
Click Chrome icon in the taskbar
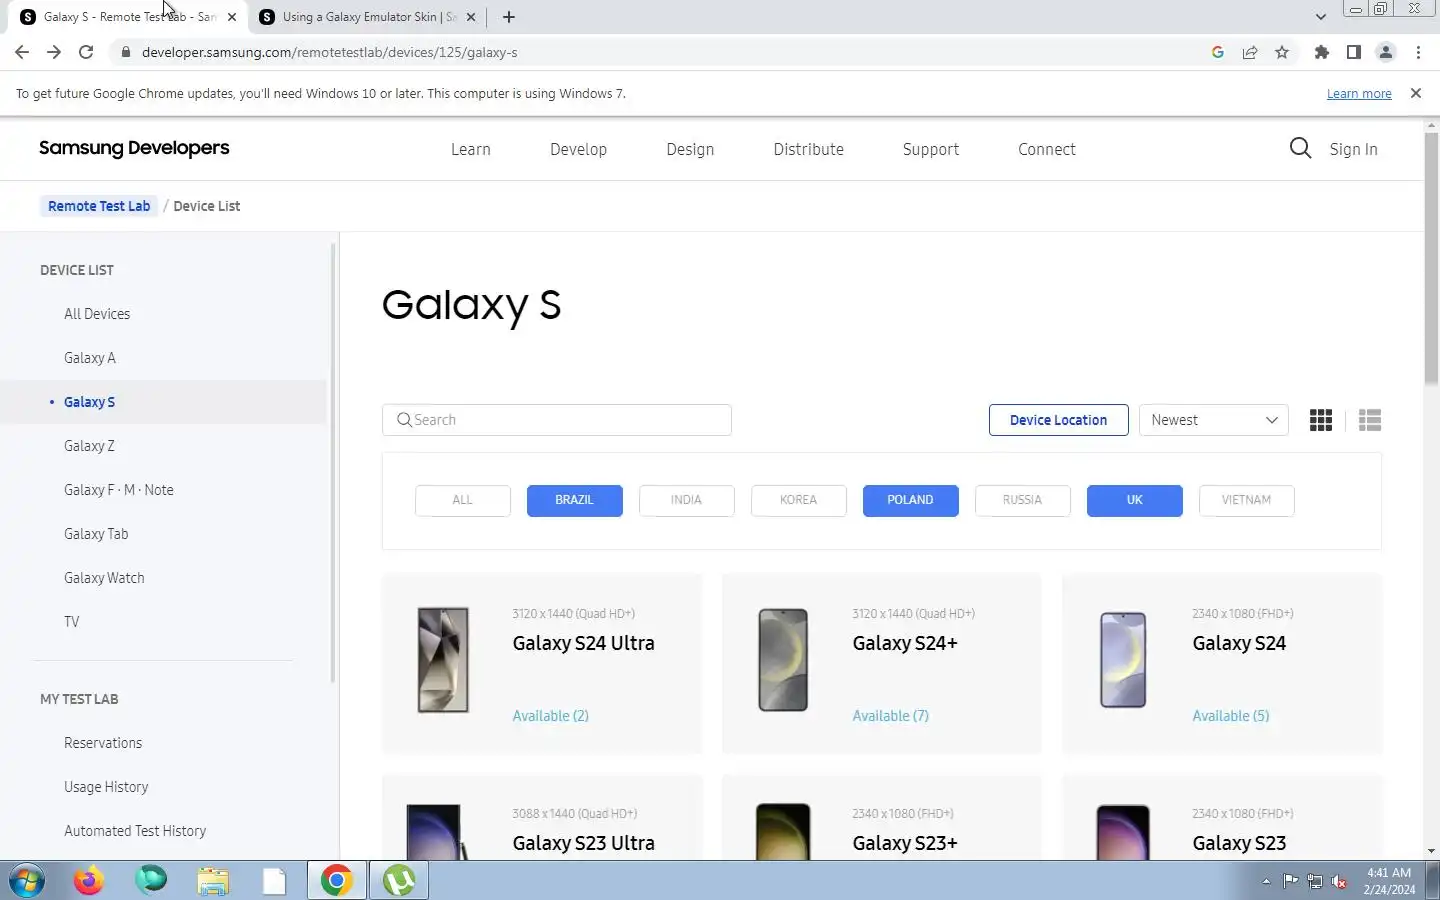337,881
